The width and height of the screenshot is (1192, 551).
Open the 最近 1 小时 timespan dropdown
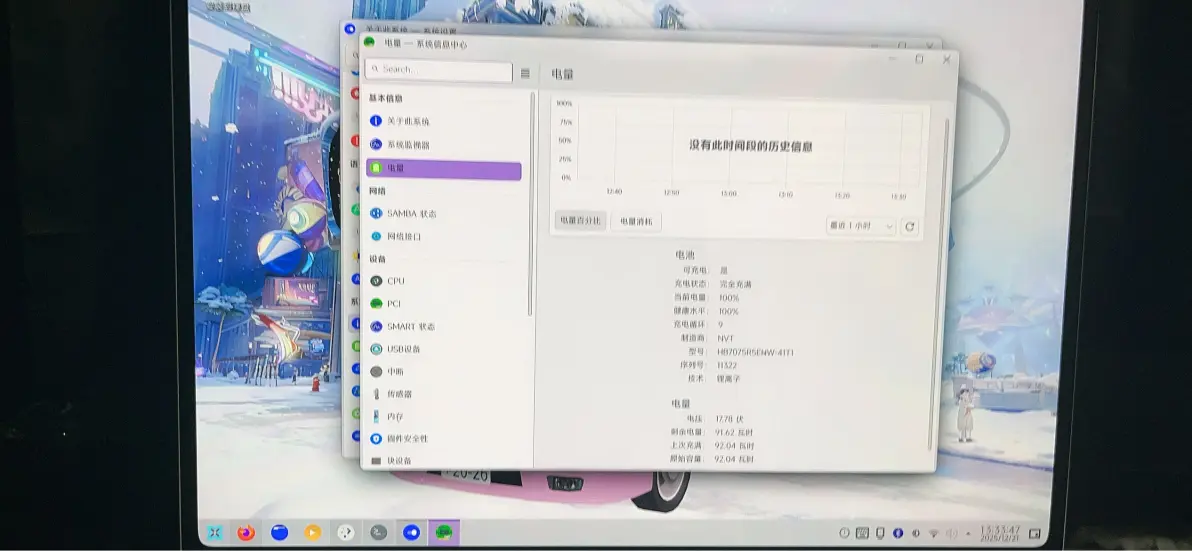coord(861,226)
